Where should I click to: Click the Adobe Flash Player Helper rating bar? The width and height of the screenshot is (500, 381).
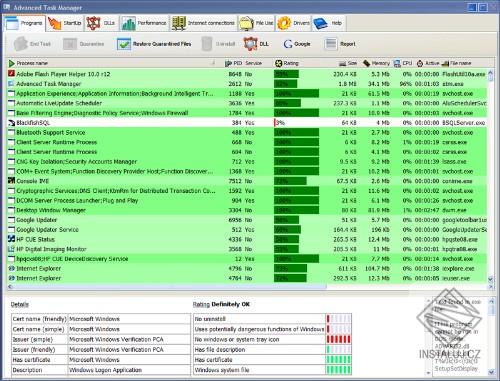(286, 74)
